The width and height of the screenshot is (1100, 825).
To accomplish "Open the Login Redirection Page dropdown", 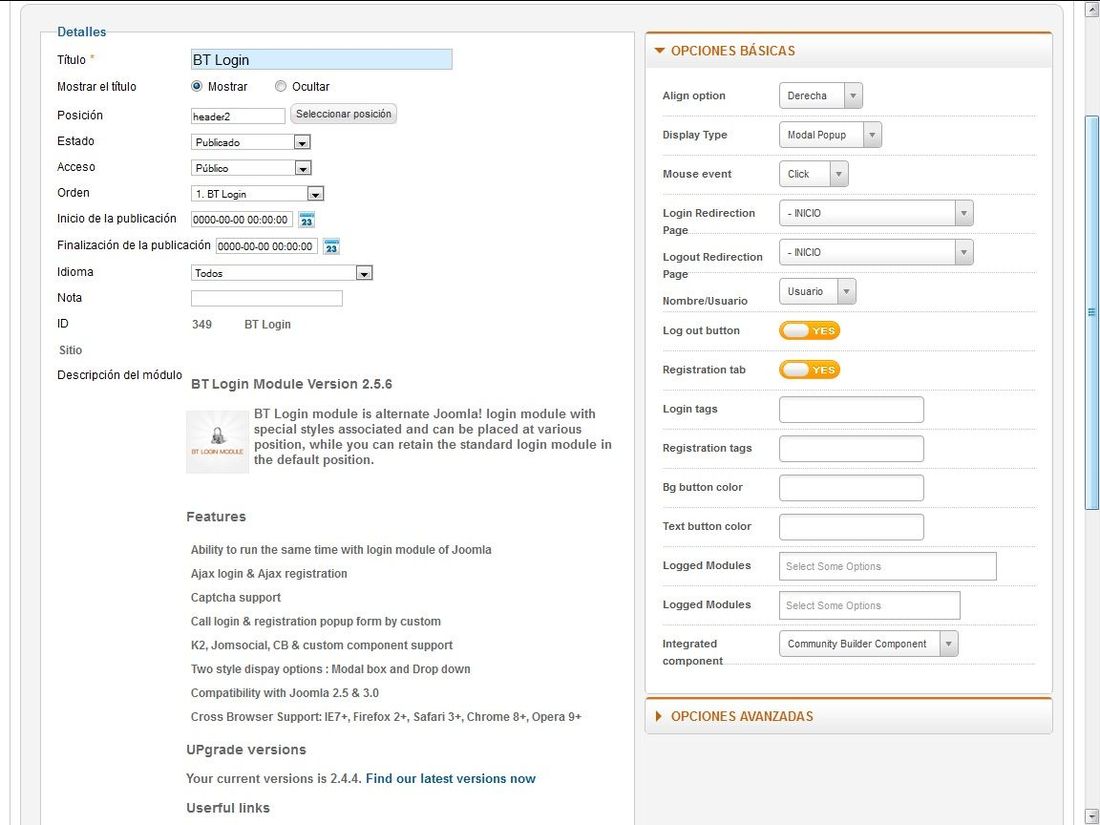I will (876, 213).
